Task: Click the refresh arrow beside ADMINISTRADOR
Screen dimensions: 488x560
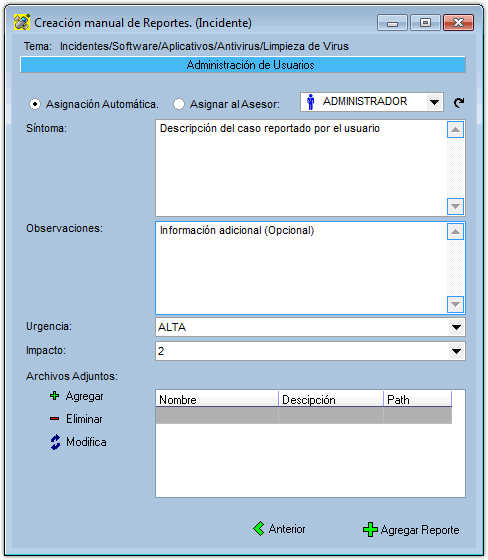Action: coord(459,103)
